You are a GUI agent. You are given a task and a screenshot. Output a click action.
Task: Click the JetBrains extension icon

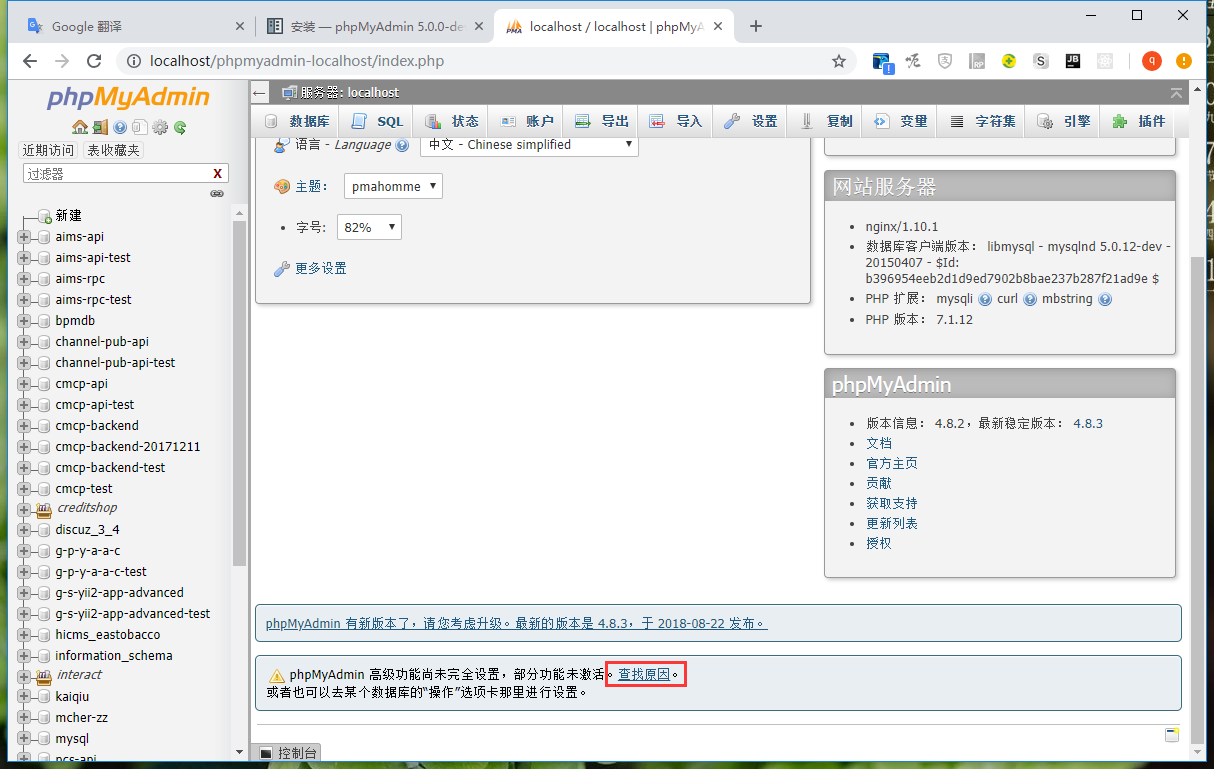click(1073, 61)
